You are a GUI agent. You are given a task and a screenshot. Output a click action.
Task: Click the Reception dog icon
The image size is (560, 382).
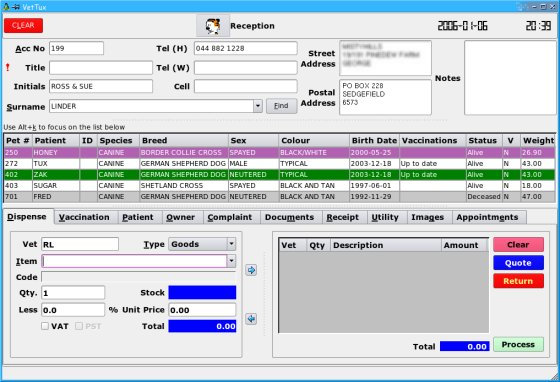(213, 26)
